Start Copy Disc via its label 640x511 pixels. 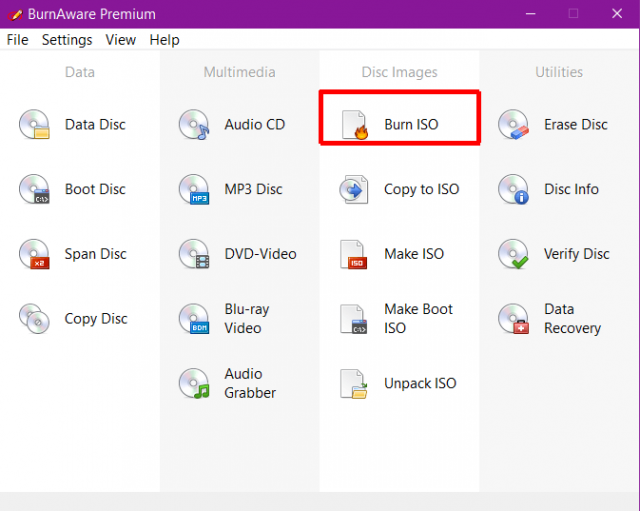[96, 319]
